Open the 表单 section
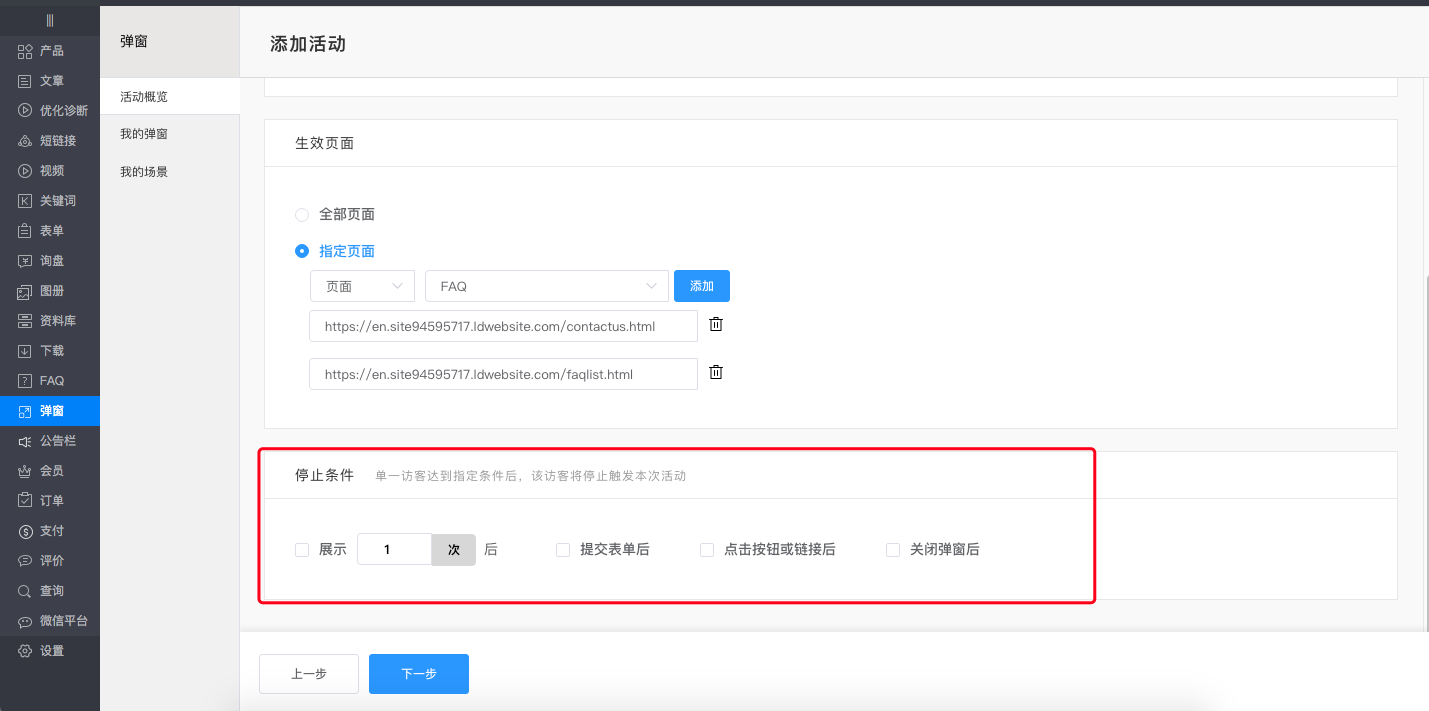This screenshot has height=711, width=1429. (x=50, y=230)
